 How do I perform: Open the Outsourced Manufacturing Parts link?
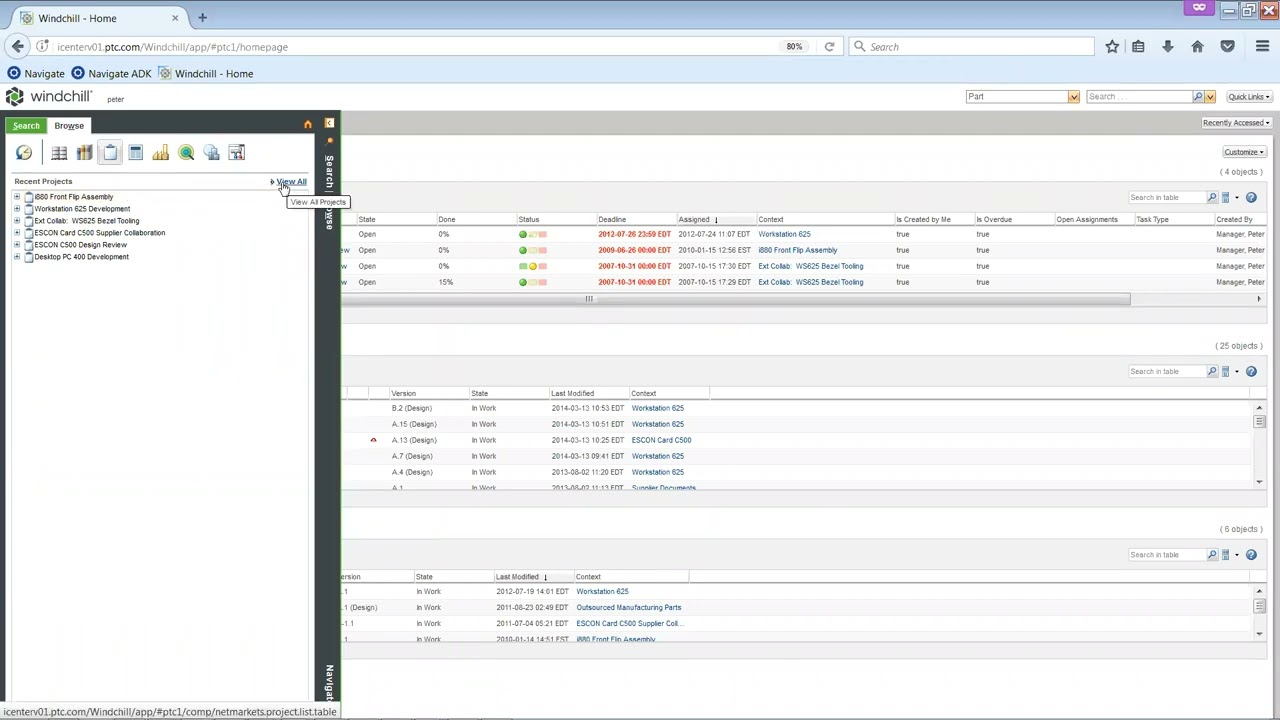pos(628,607)
